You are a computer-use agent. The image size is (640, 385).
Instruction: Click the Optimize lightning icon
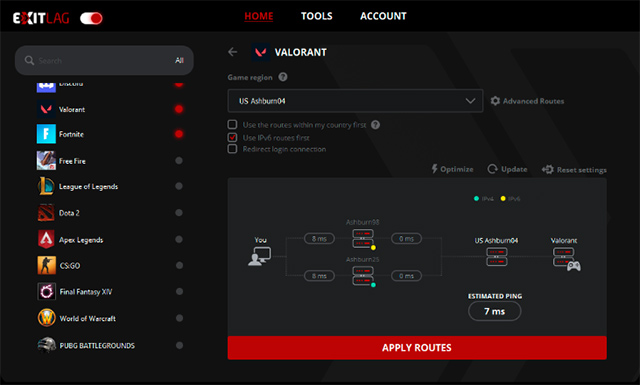(435, 169)
